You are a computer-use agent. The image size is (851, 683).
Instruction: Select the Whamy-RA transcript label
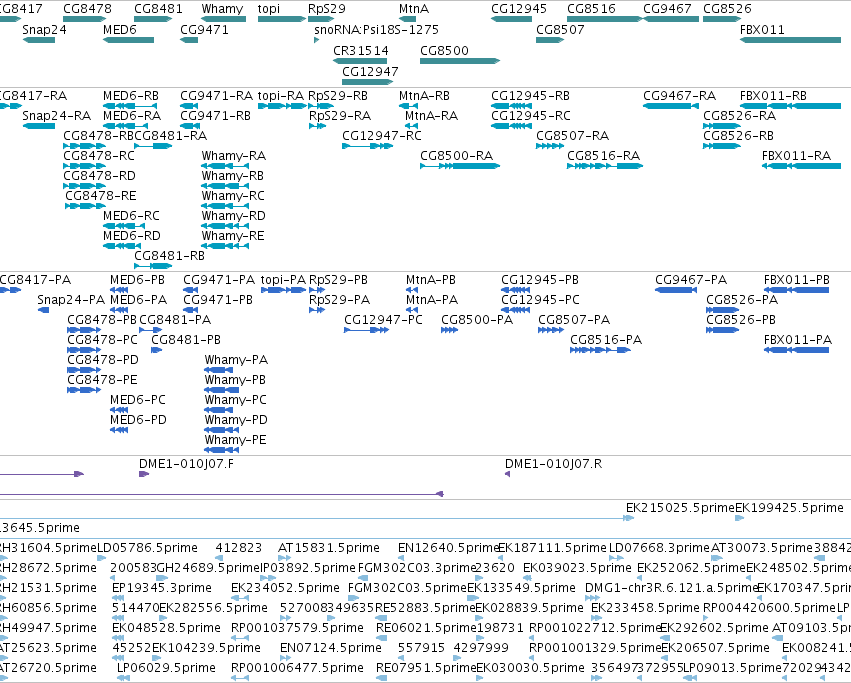click(233, 156)
